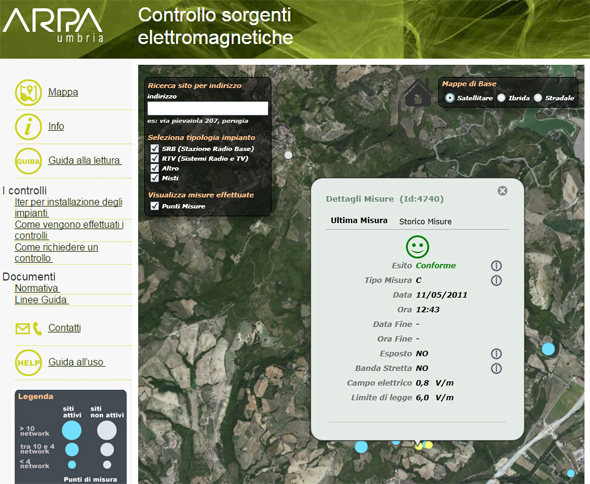Choose the Stradale base map radio button
Viewport: 590px width, 484px height.
coord(538,98)
